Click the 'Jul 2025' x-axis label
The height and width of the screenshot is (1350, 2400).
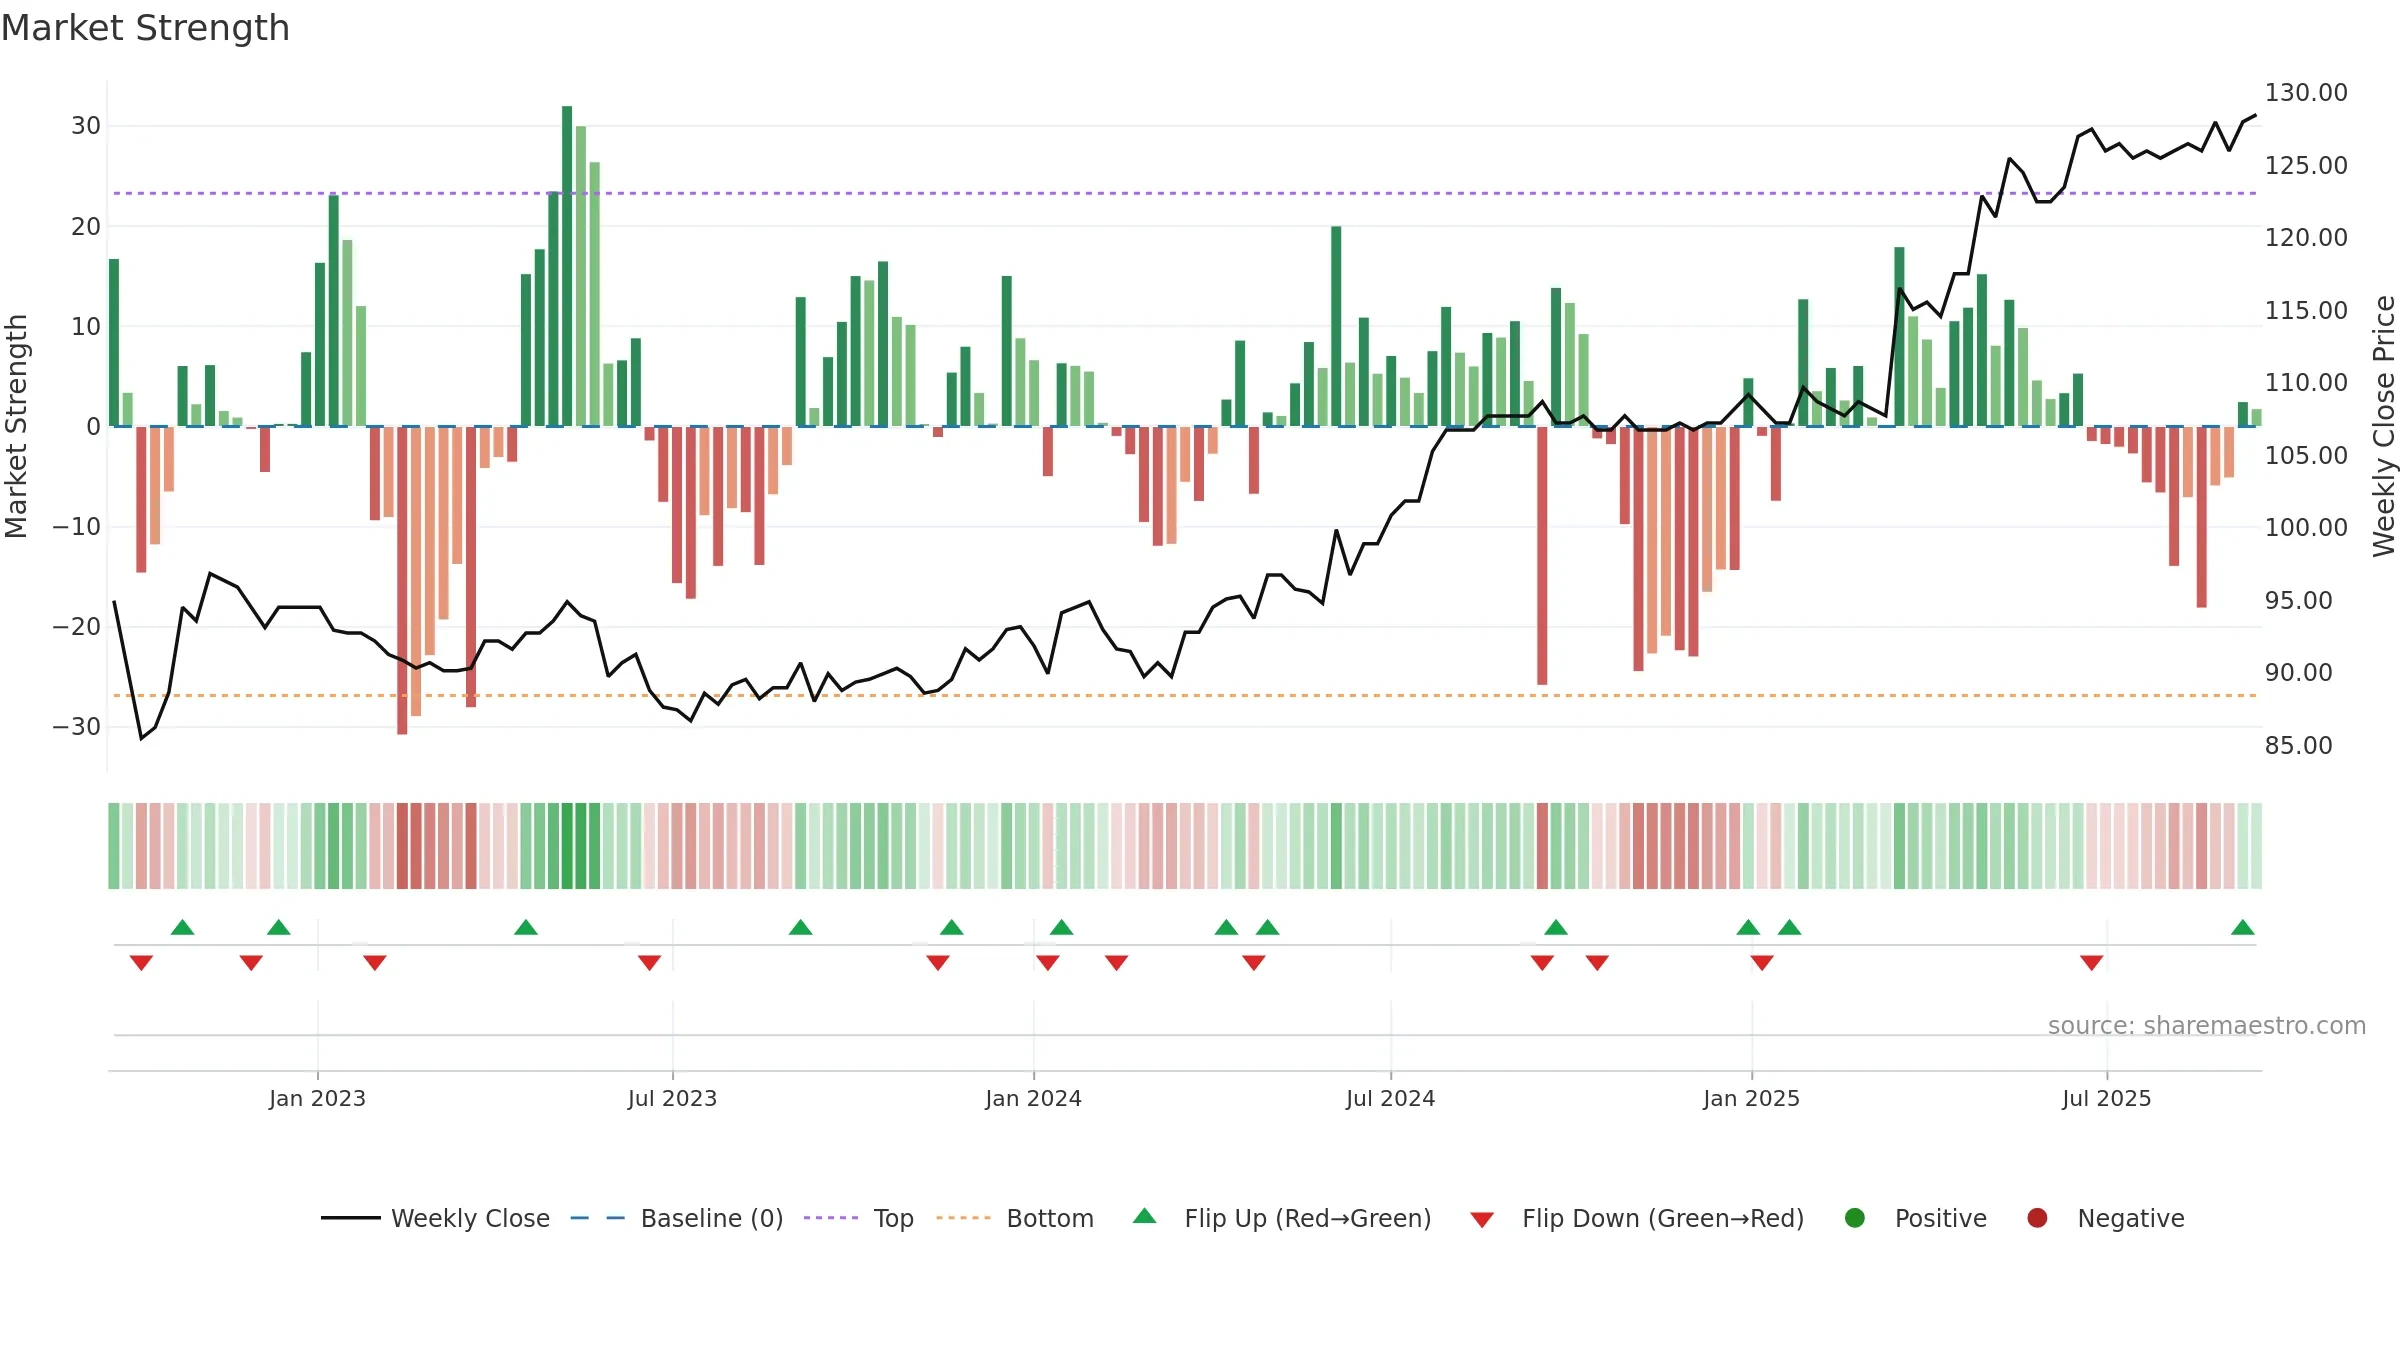(2106, 1098)
